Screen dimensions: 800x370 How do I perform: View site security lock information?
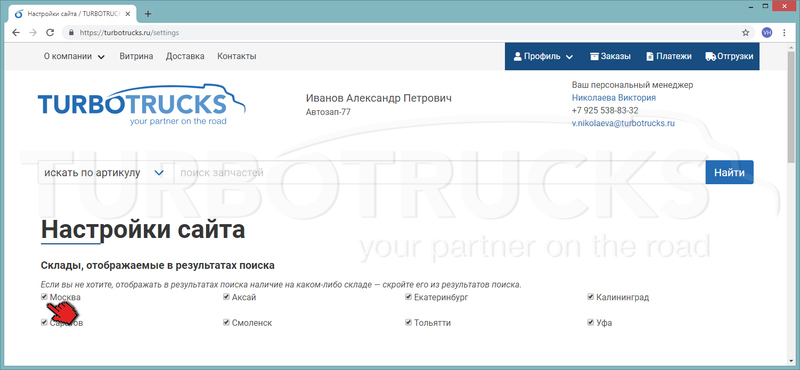tap(71, 32)
